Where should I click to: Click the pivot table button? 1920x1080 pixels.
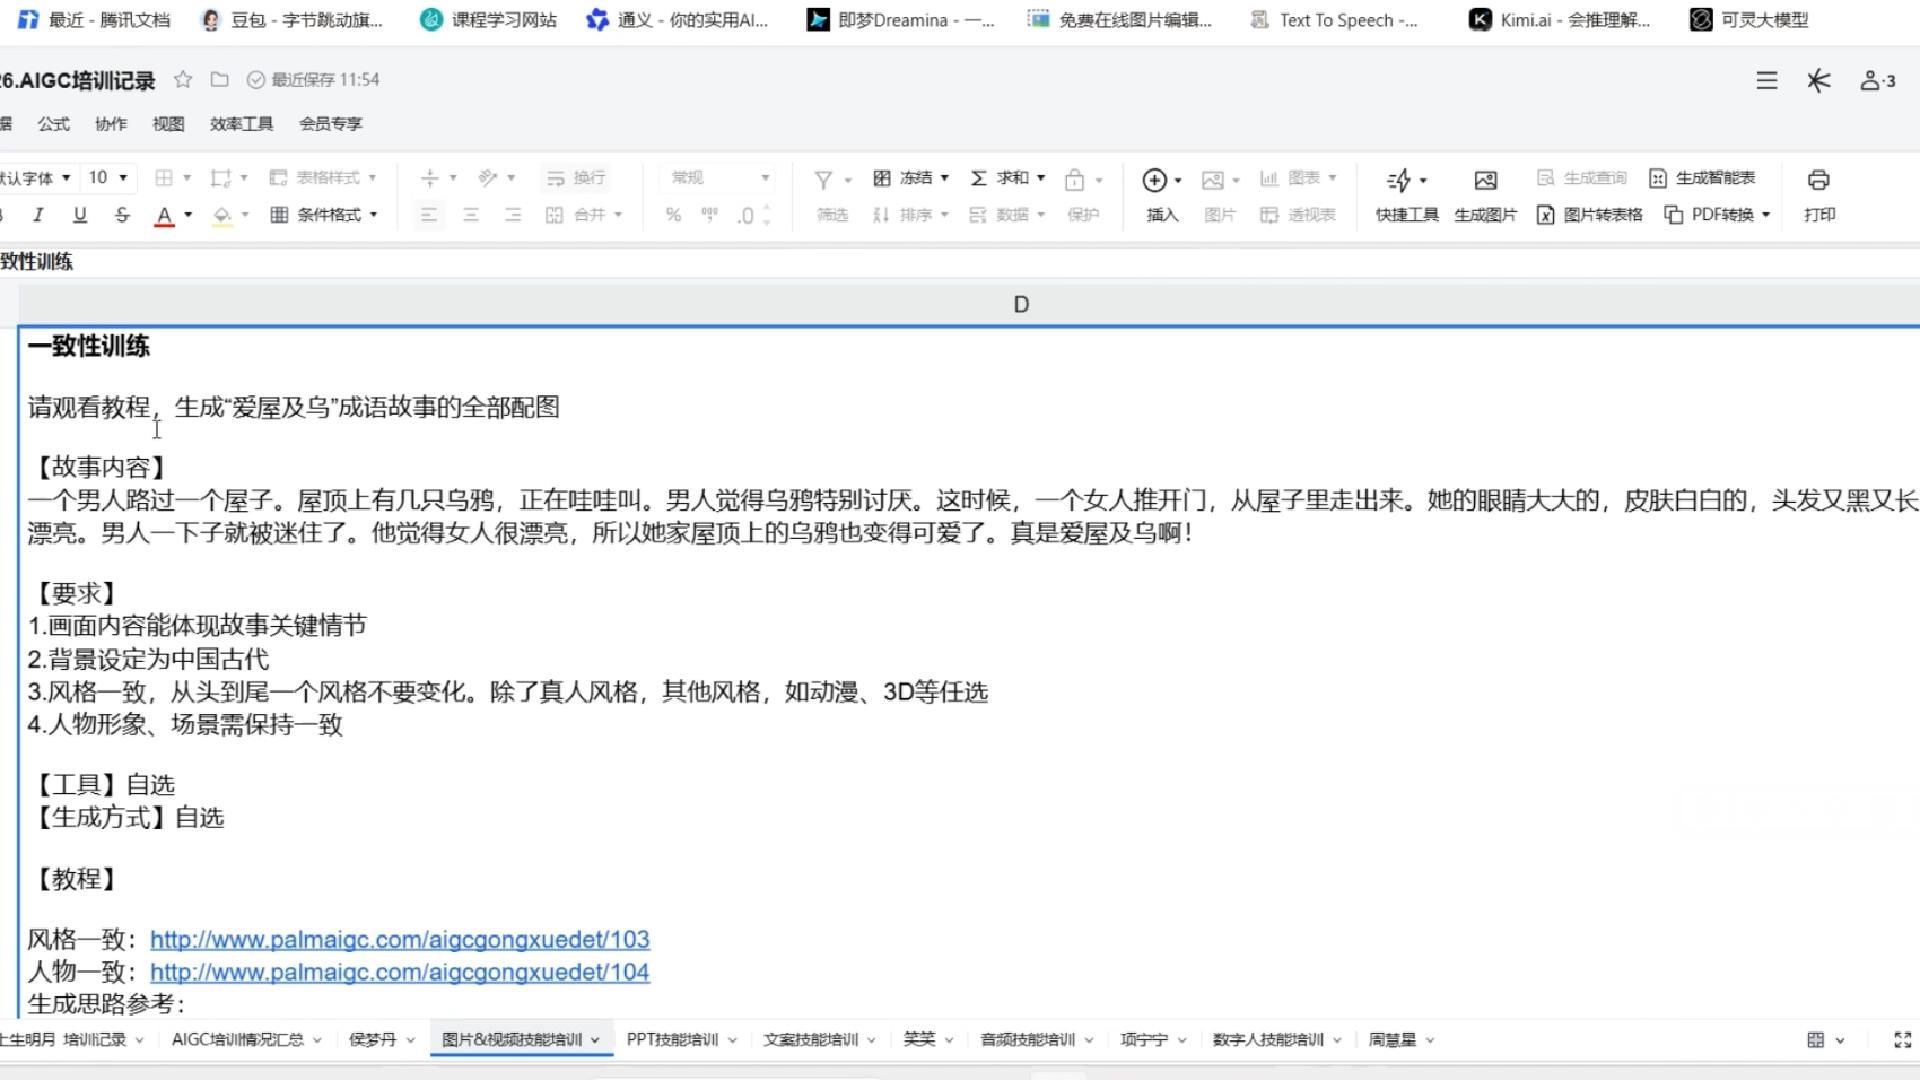click(x=1297, y=214)
